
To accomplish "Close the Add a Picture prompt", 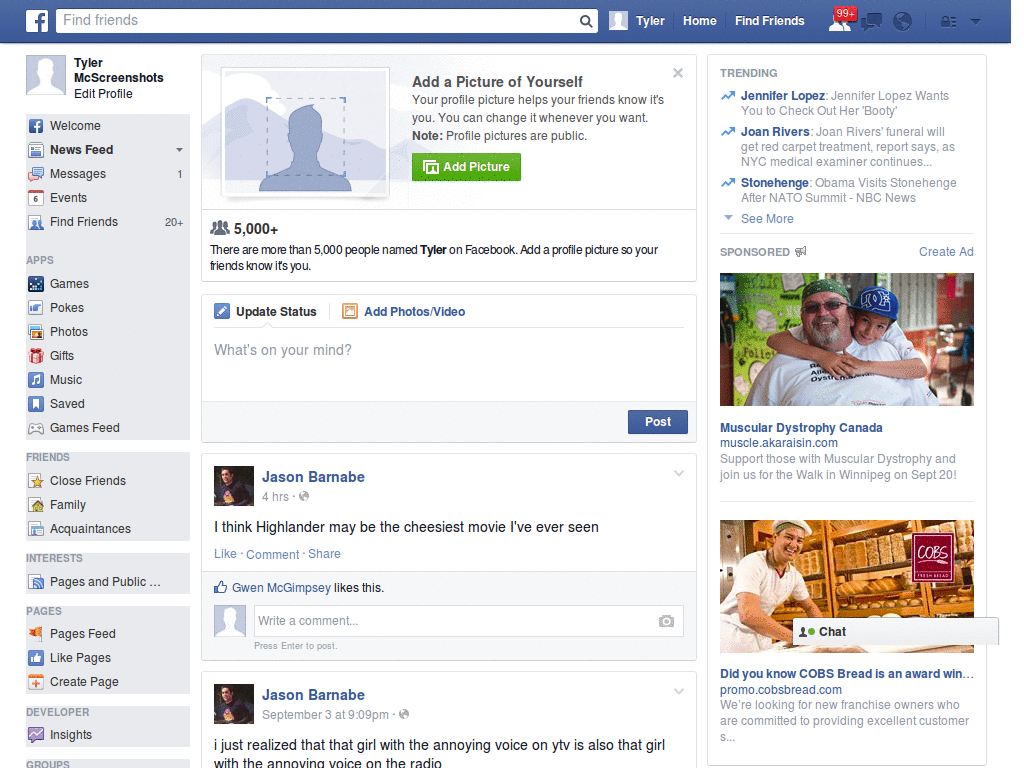I will click(x=678, y=73).
